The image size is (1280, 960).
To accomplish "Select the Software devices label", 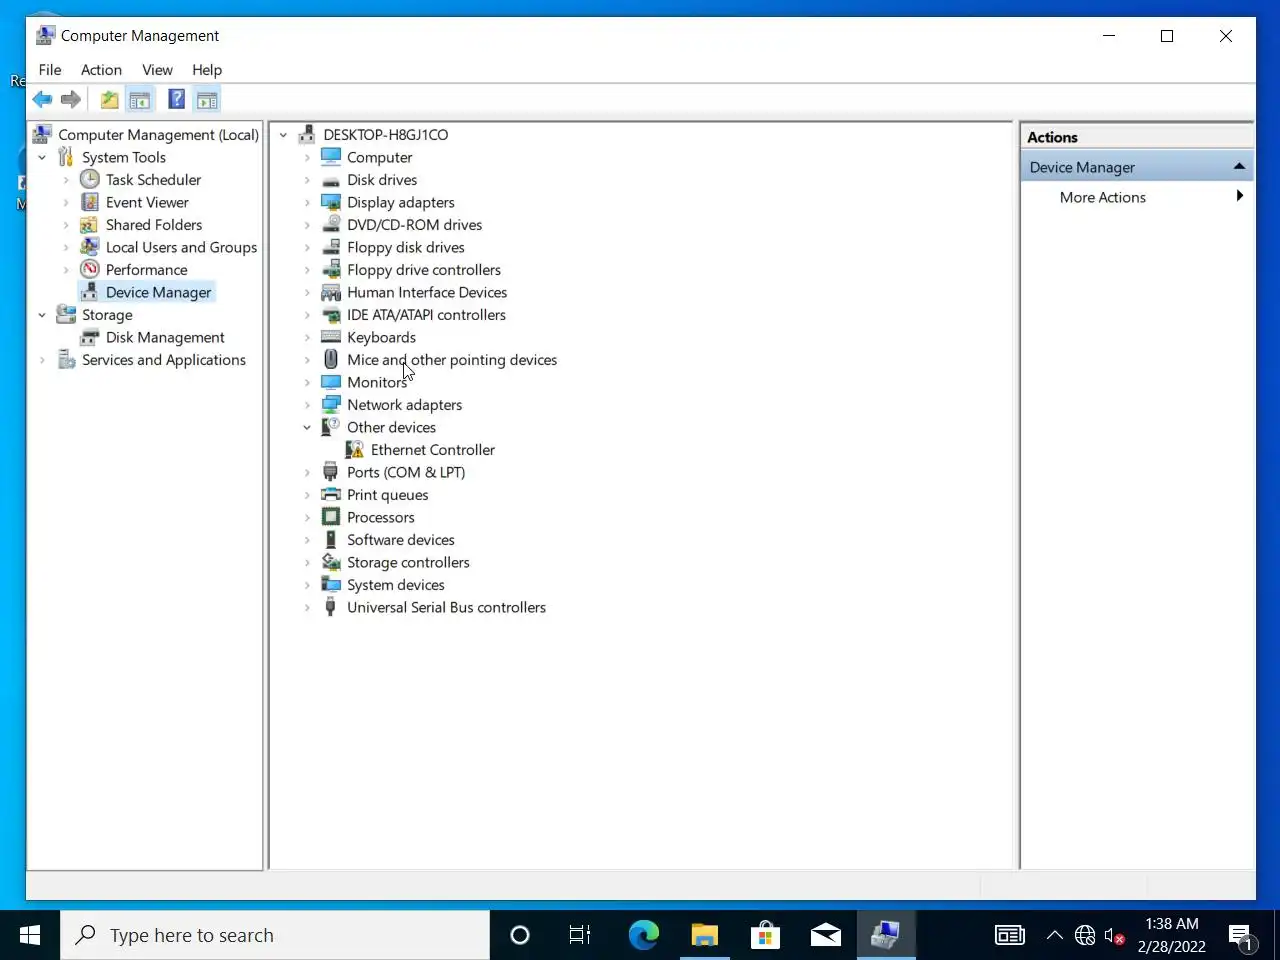I will 400,540.
